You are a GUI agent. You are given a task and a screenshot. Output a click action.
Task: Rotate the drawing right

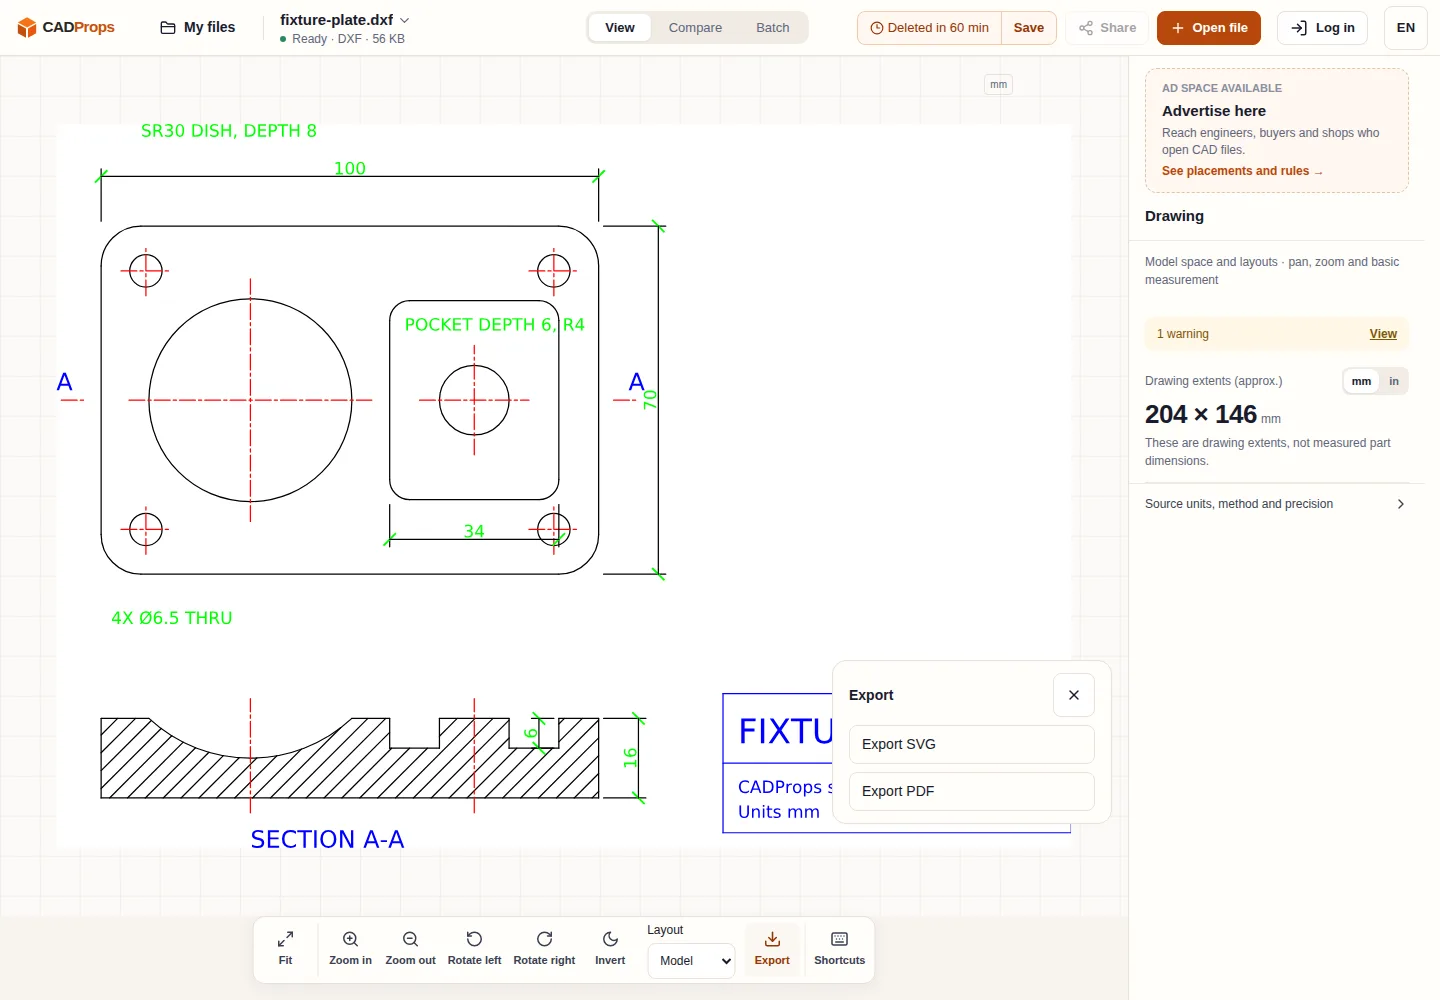tap(544, 948)
